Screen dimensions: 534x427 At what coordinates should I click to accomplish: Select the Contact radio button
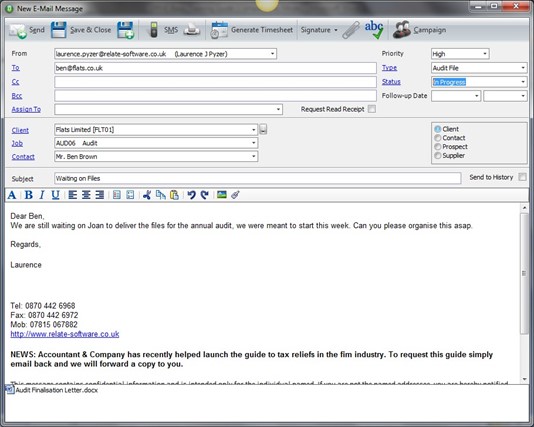pos(438,138)
